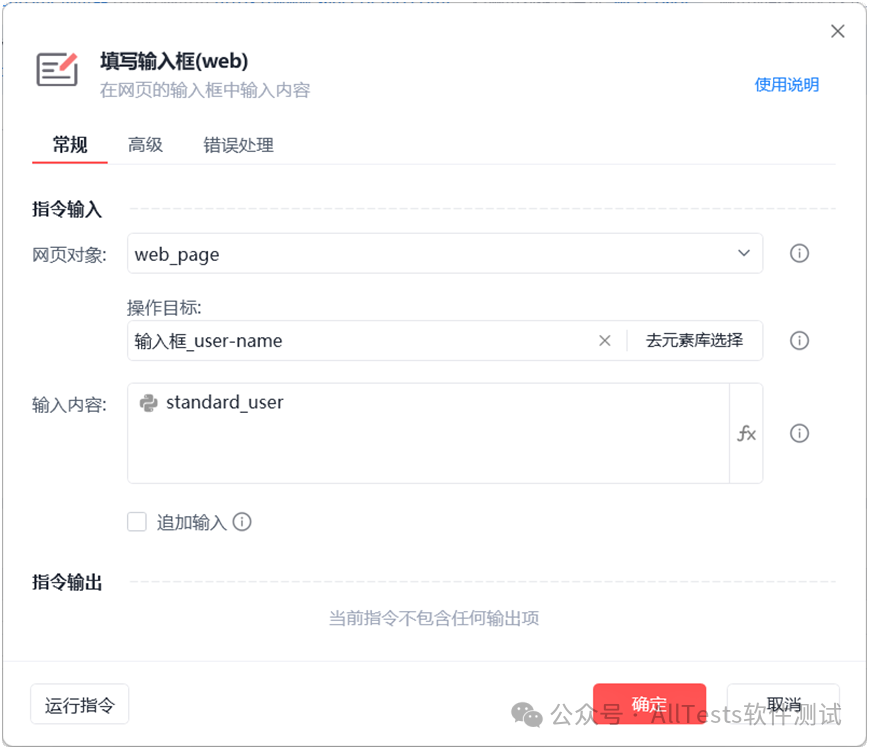
Task: Show info for the 操作目标 field
Action: (799, 340)
